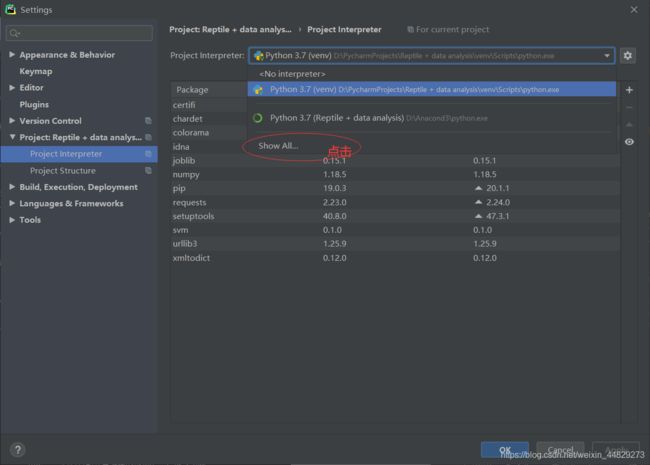Close the Settings dialog
This screenshot has width=650, height=465.
click(x=634, y=10)
